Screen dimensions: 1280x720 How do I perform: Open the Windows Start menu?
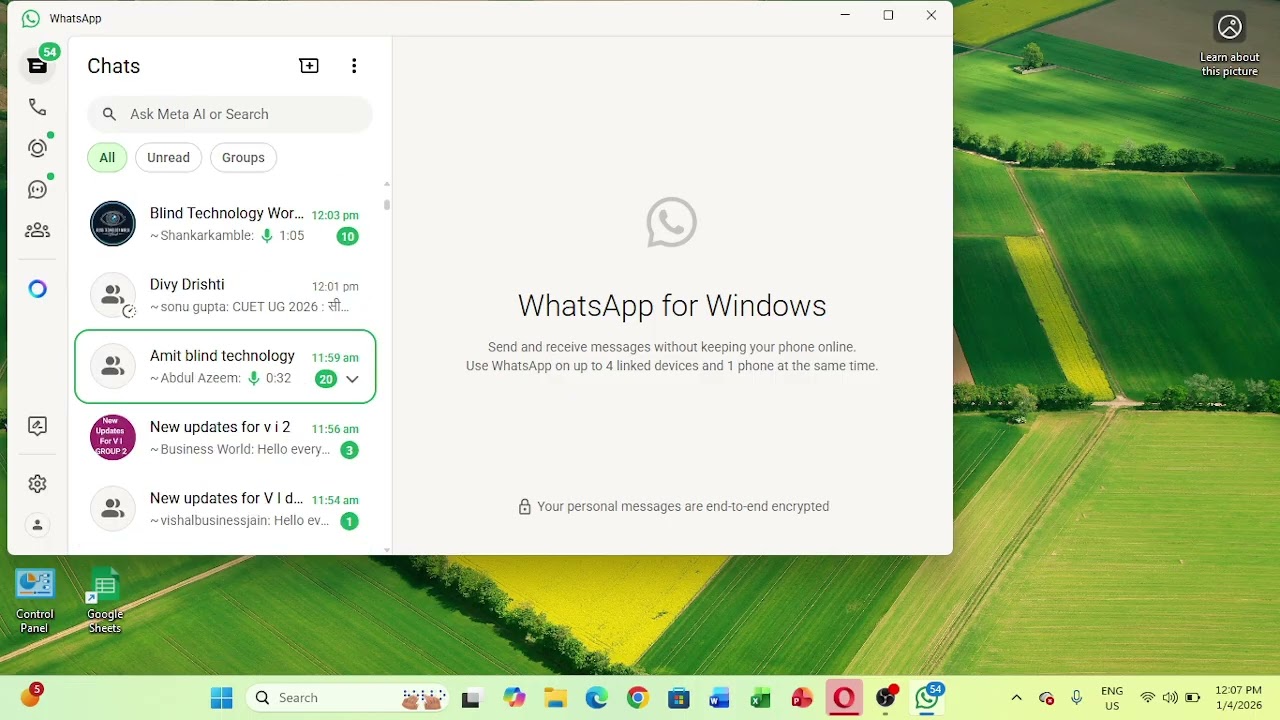(221, 698)
